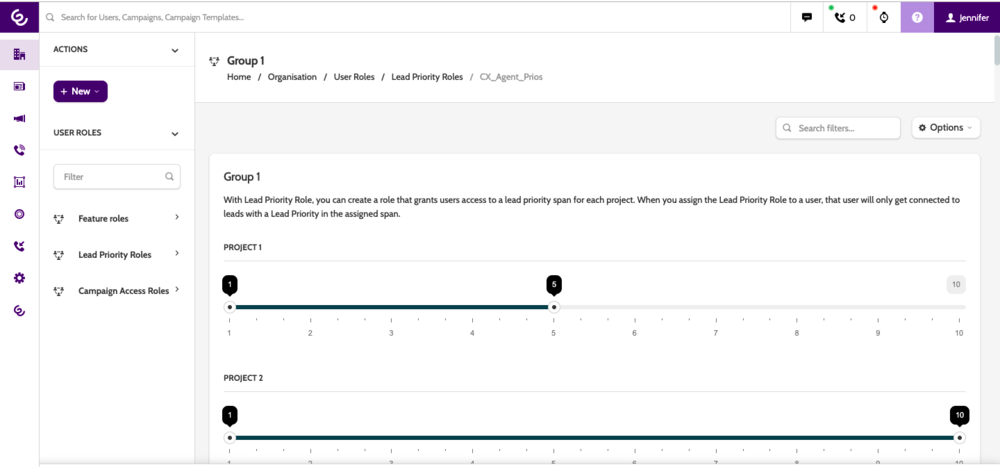The image size is (1000, 467).
Task: Click the magnifier icon in Filter box
Action: point(169,177)
